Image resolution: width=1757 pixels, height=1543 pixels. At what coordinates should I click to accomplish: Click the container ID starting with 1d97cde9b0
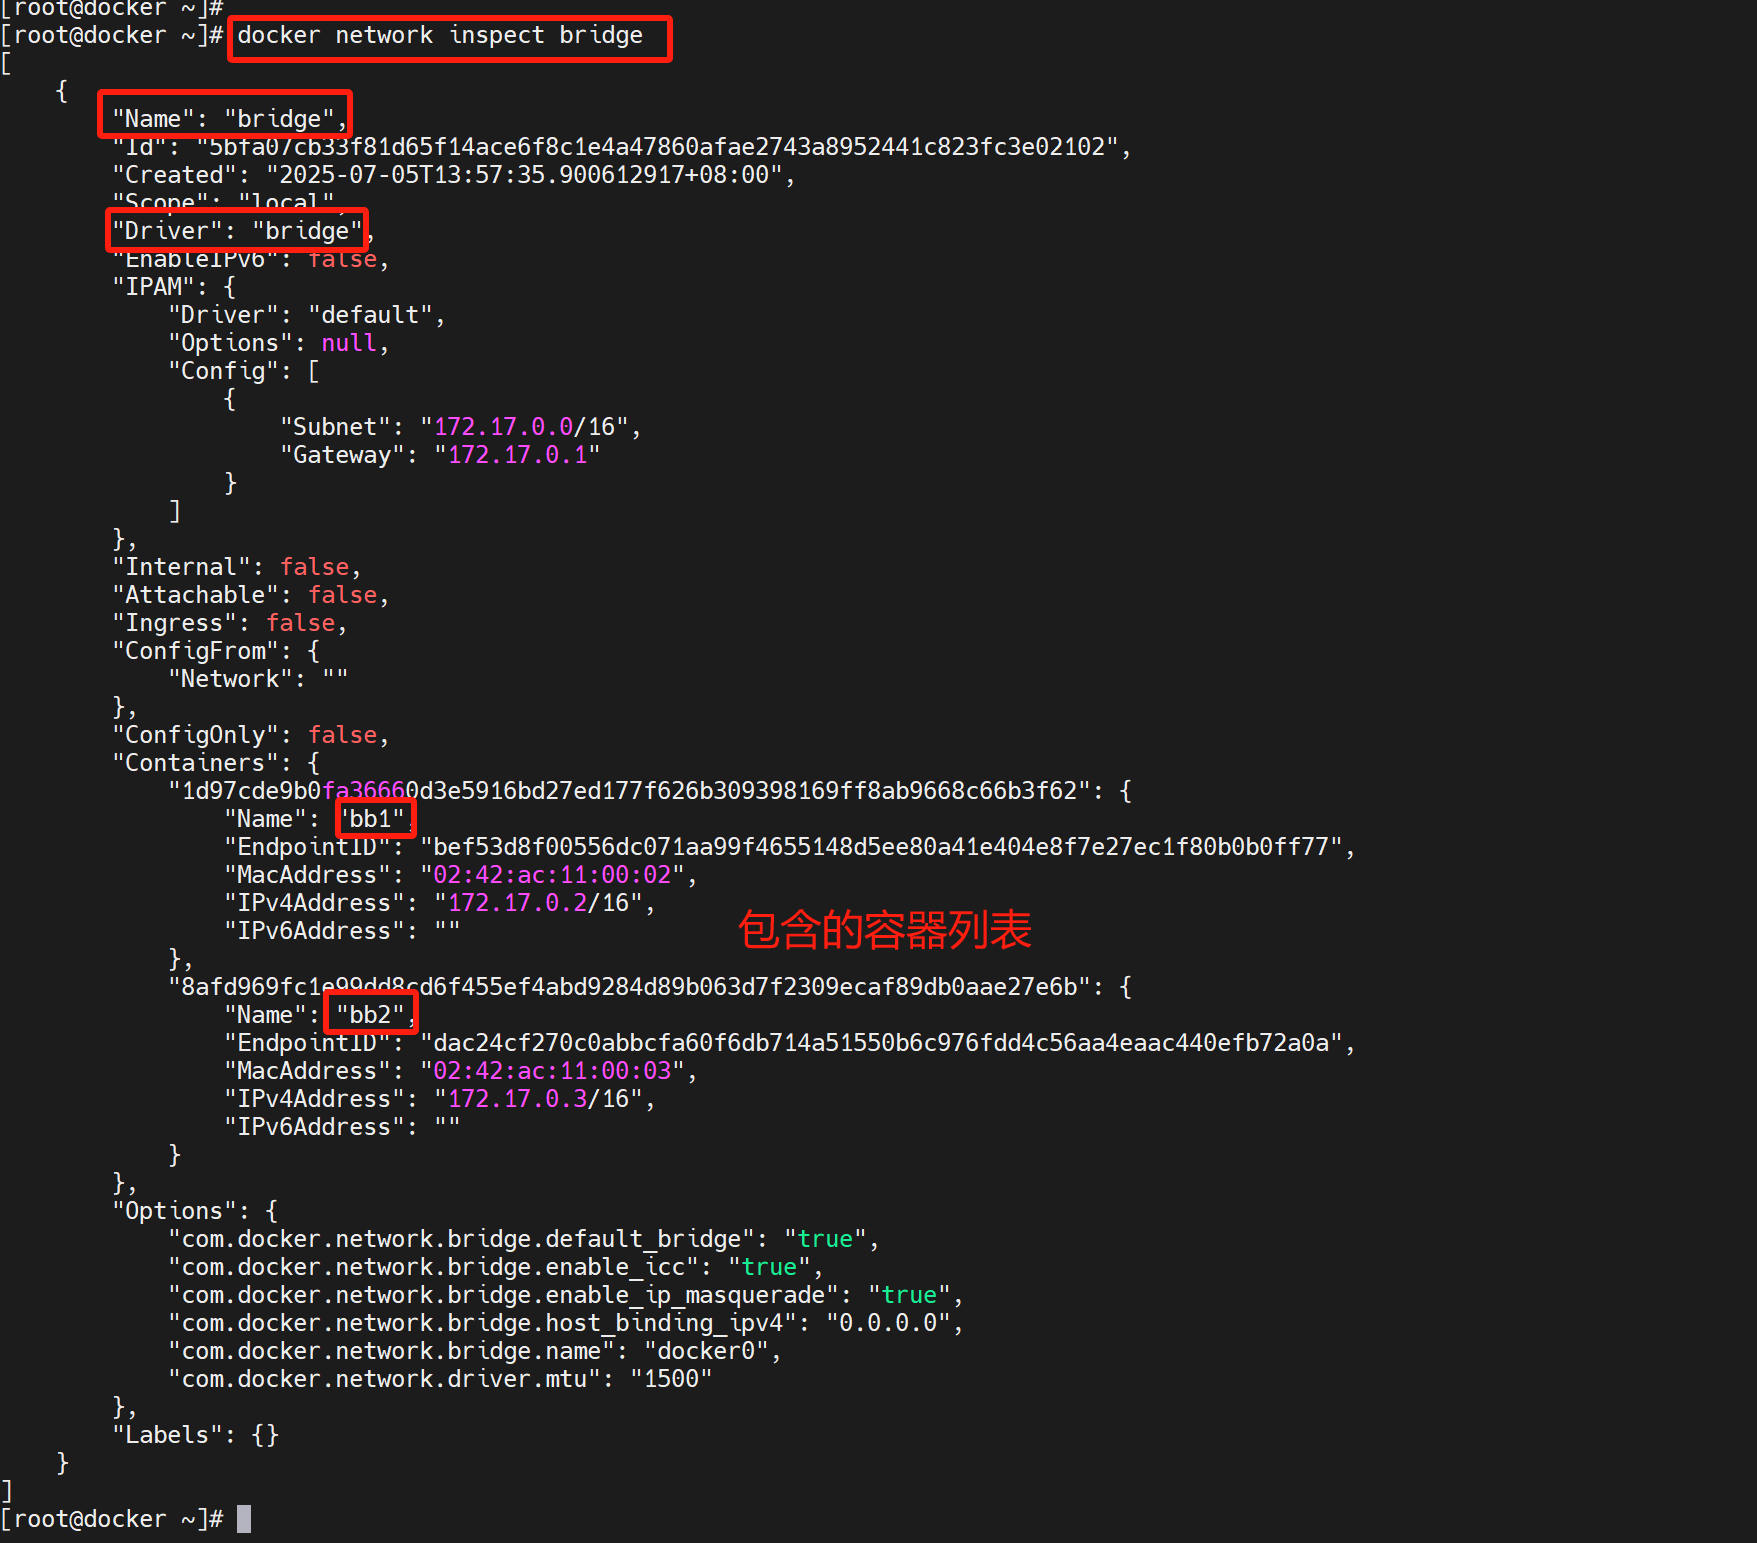pos(628,791)
